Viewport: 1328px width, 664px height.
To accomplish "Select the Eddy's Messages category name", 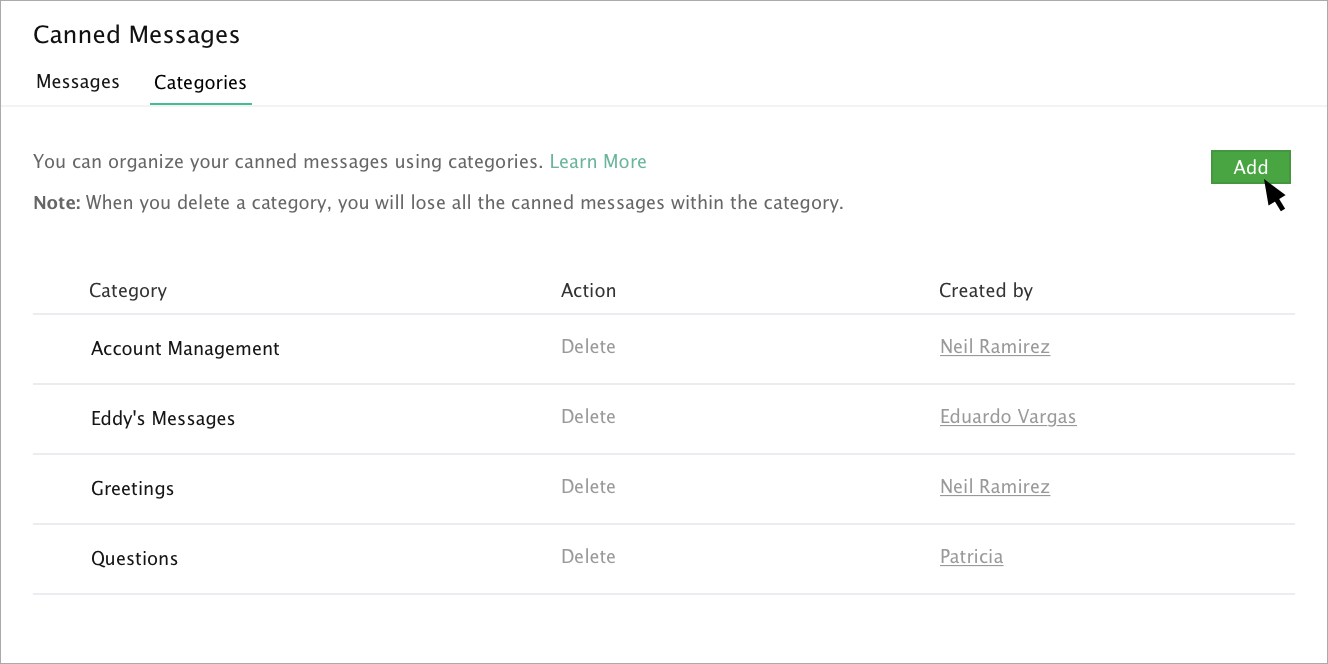I will [x=163, y=419].
